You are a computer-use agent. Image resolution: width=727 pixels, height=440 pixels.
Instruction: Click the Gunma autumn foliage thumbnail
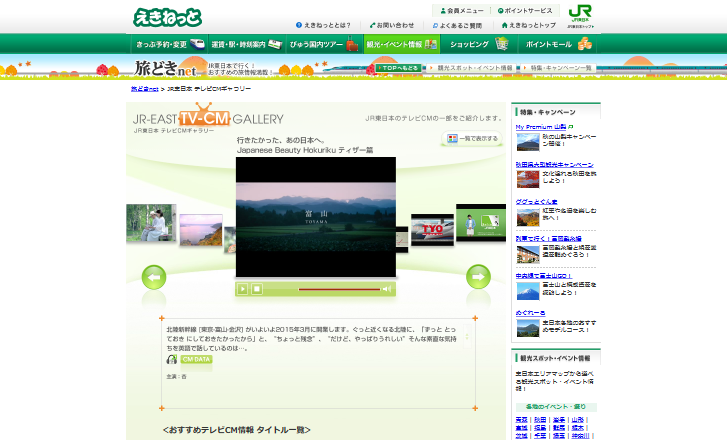(528, 217)
